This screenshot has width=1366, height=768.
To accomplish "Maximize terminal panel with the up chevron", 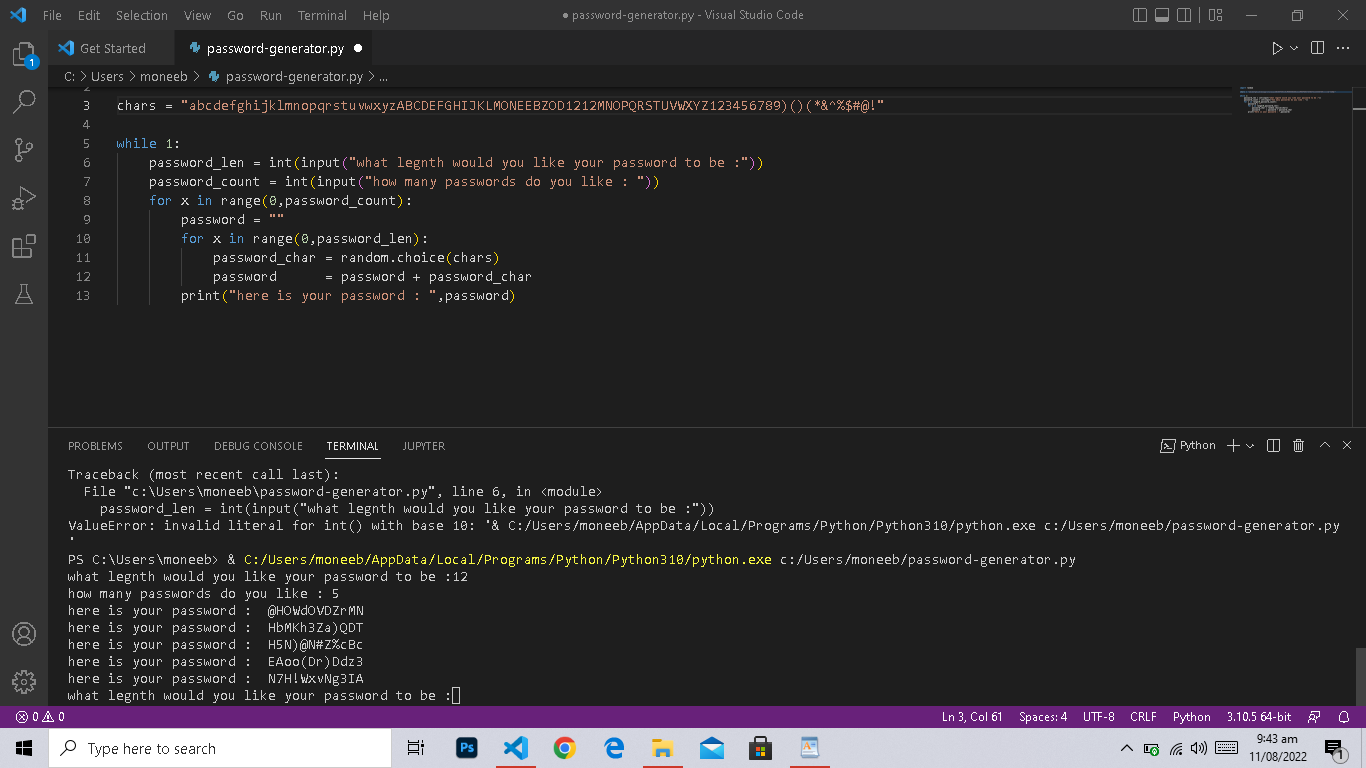I will coord(1324,446).
